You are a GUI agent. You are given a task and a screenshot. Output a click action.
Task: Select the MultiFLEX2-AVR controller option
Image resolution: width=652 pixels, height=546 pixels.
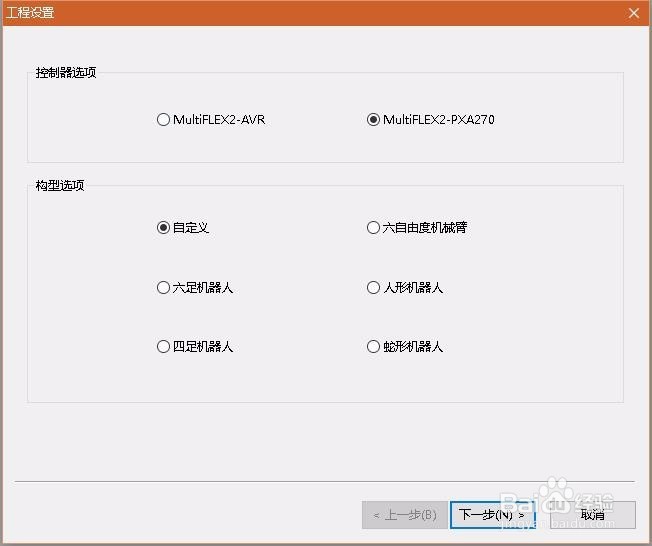211,119
